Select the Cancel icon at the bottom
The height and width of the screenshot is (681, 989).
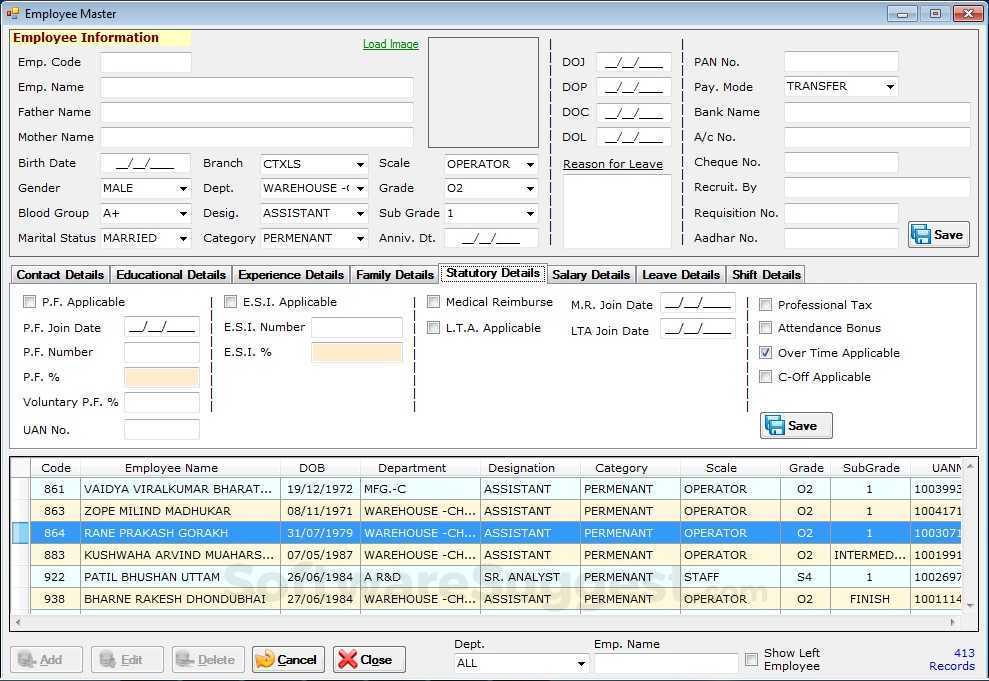(267, 659)
